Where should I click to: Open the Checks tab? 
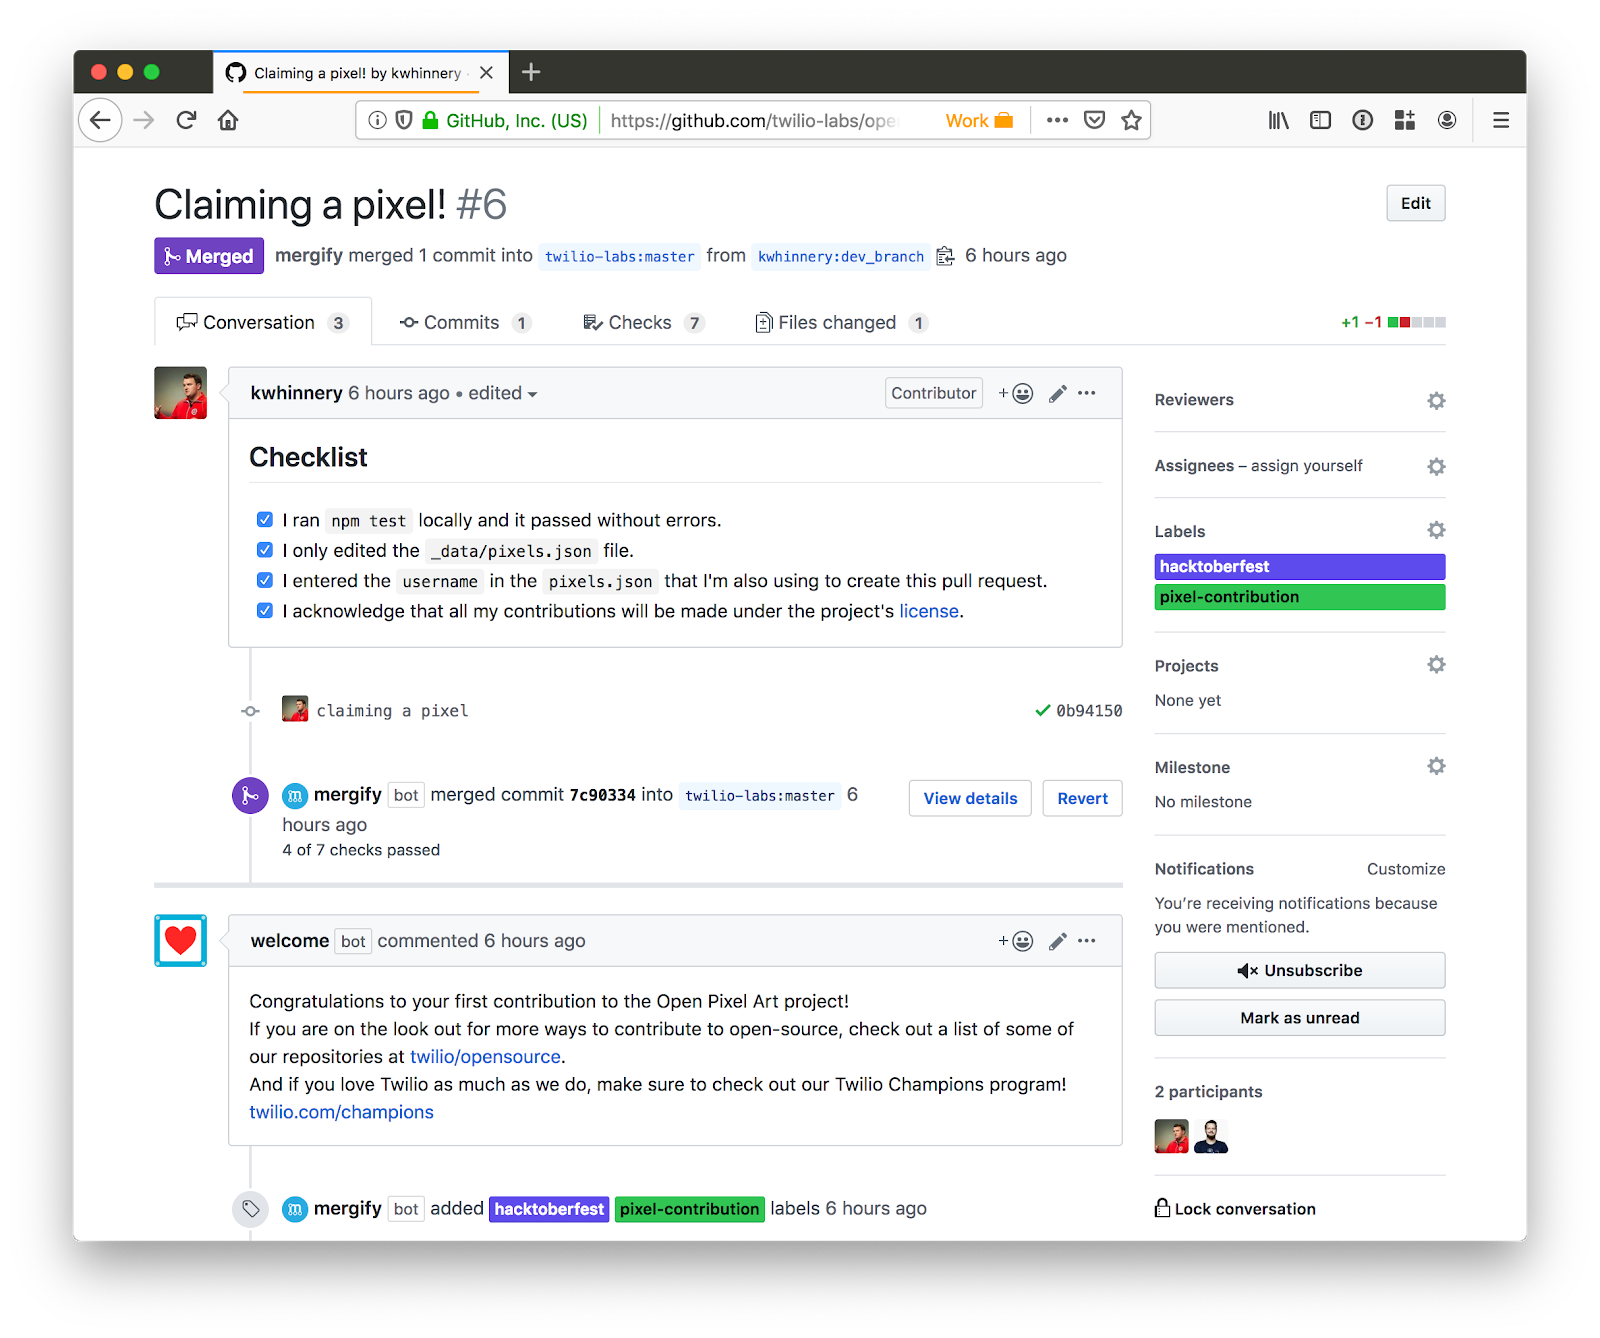click(644, 322)
